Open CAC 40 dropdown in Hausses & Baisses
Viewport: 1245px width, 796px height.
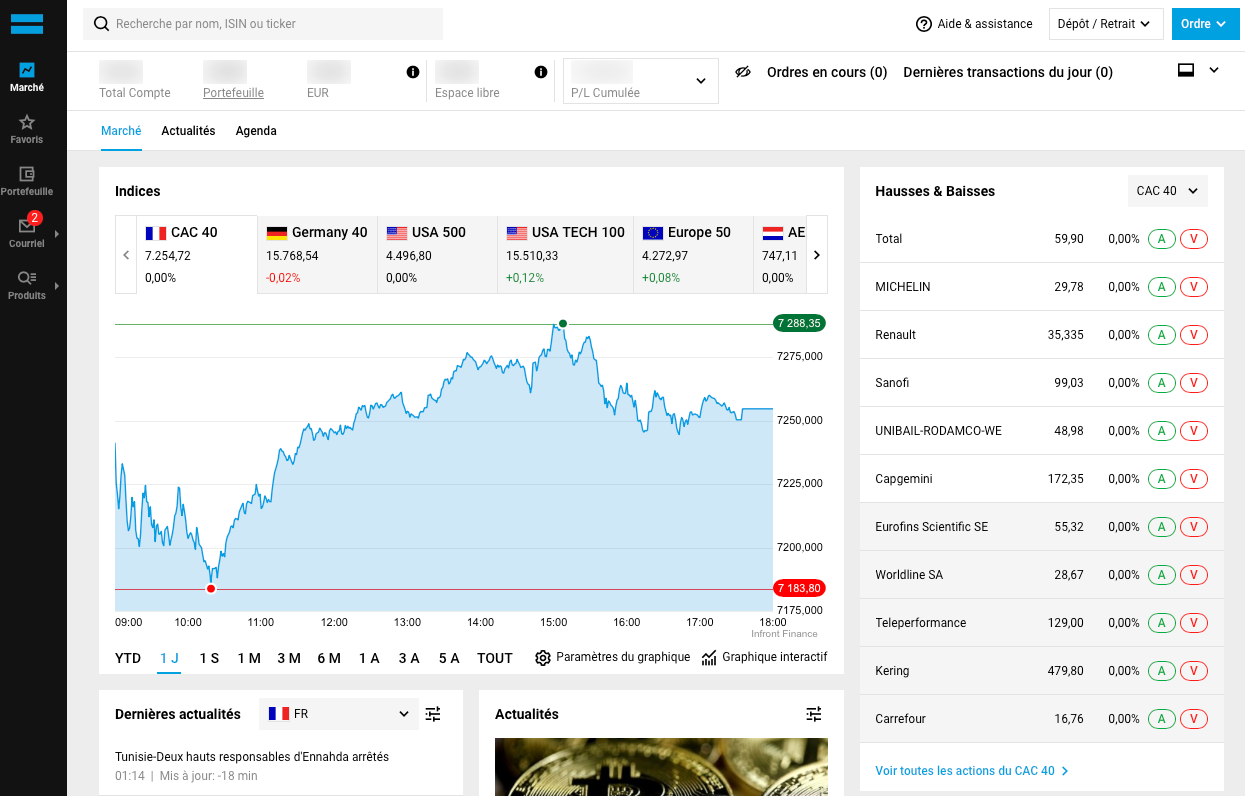pos(1168,191)
